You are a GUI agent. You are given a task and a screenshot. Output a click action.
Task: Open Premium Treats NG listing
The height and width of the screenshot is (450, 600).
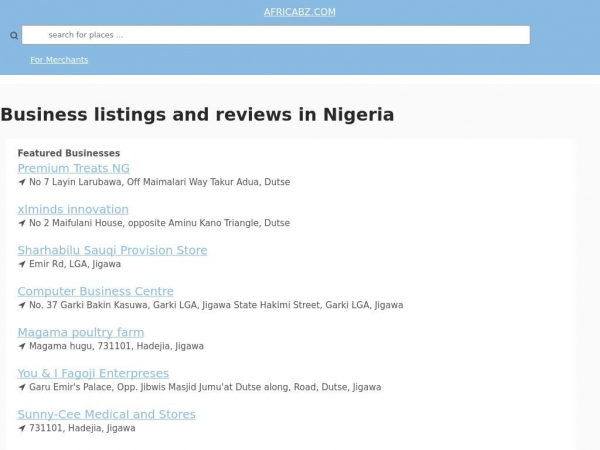click(x=73, y=168)
